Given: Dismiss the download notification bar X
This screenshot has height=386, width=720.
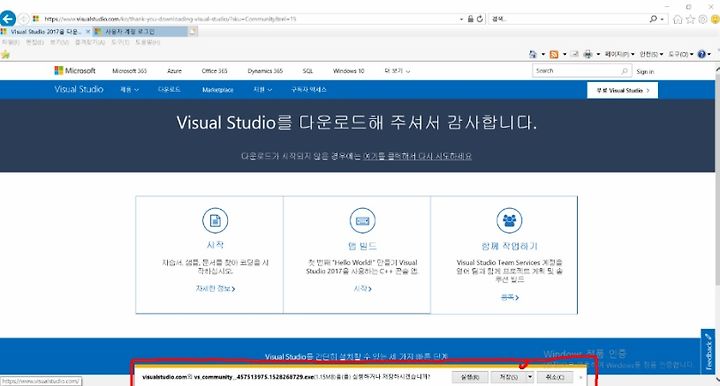Looking at the screenshot, I should (x=581, y=377).
